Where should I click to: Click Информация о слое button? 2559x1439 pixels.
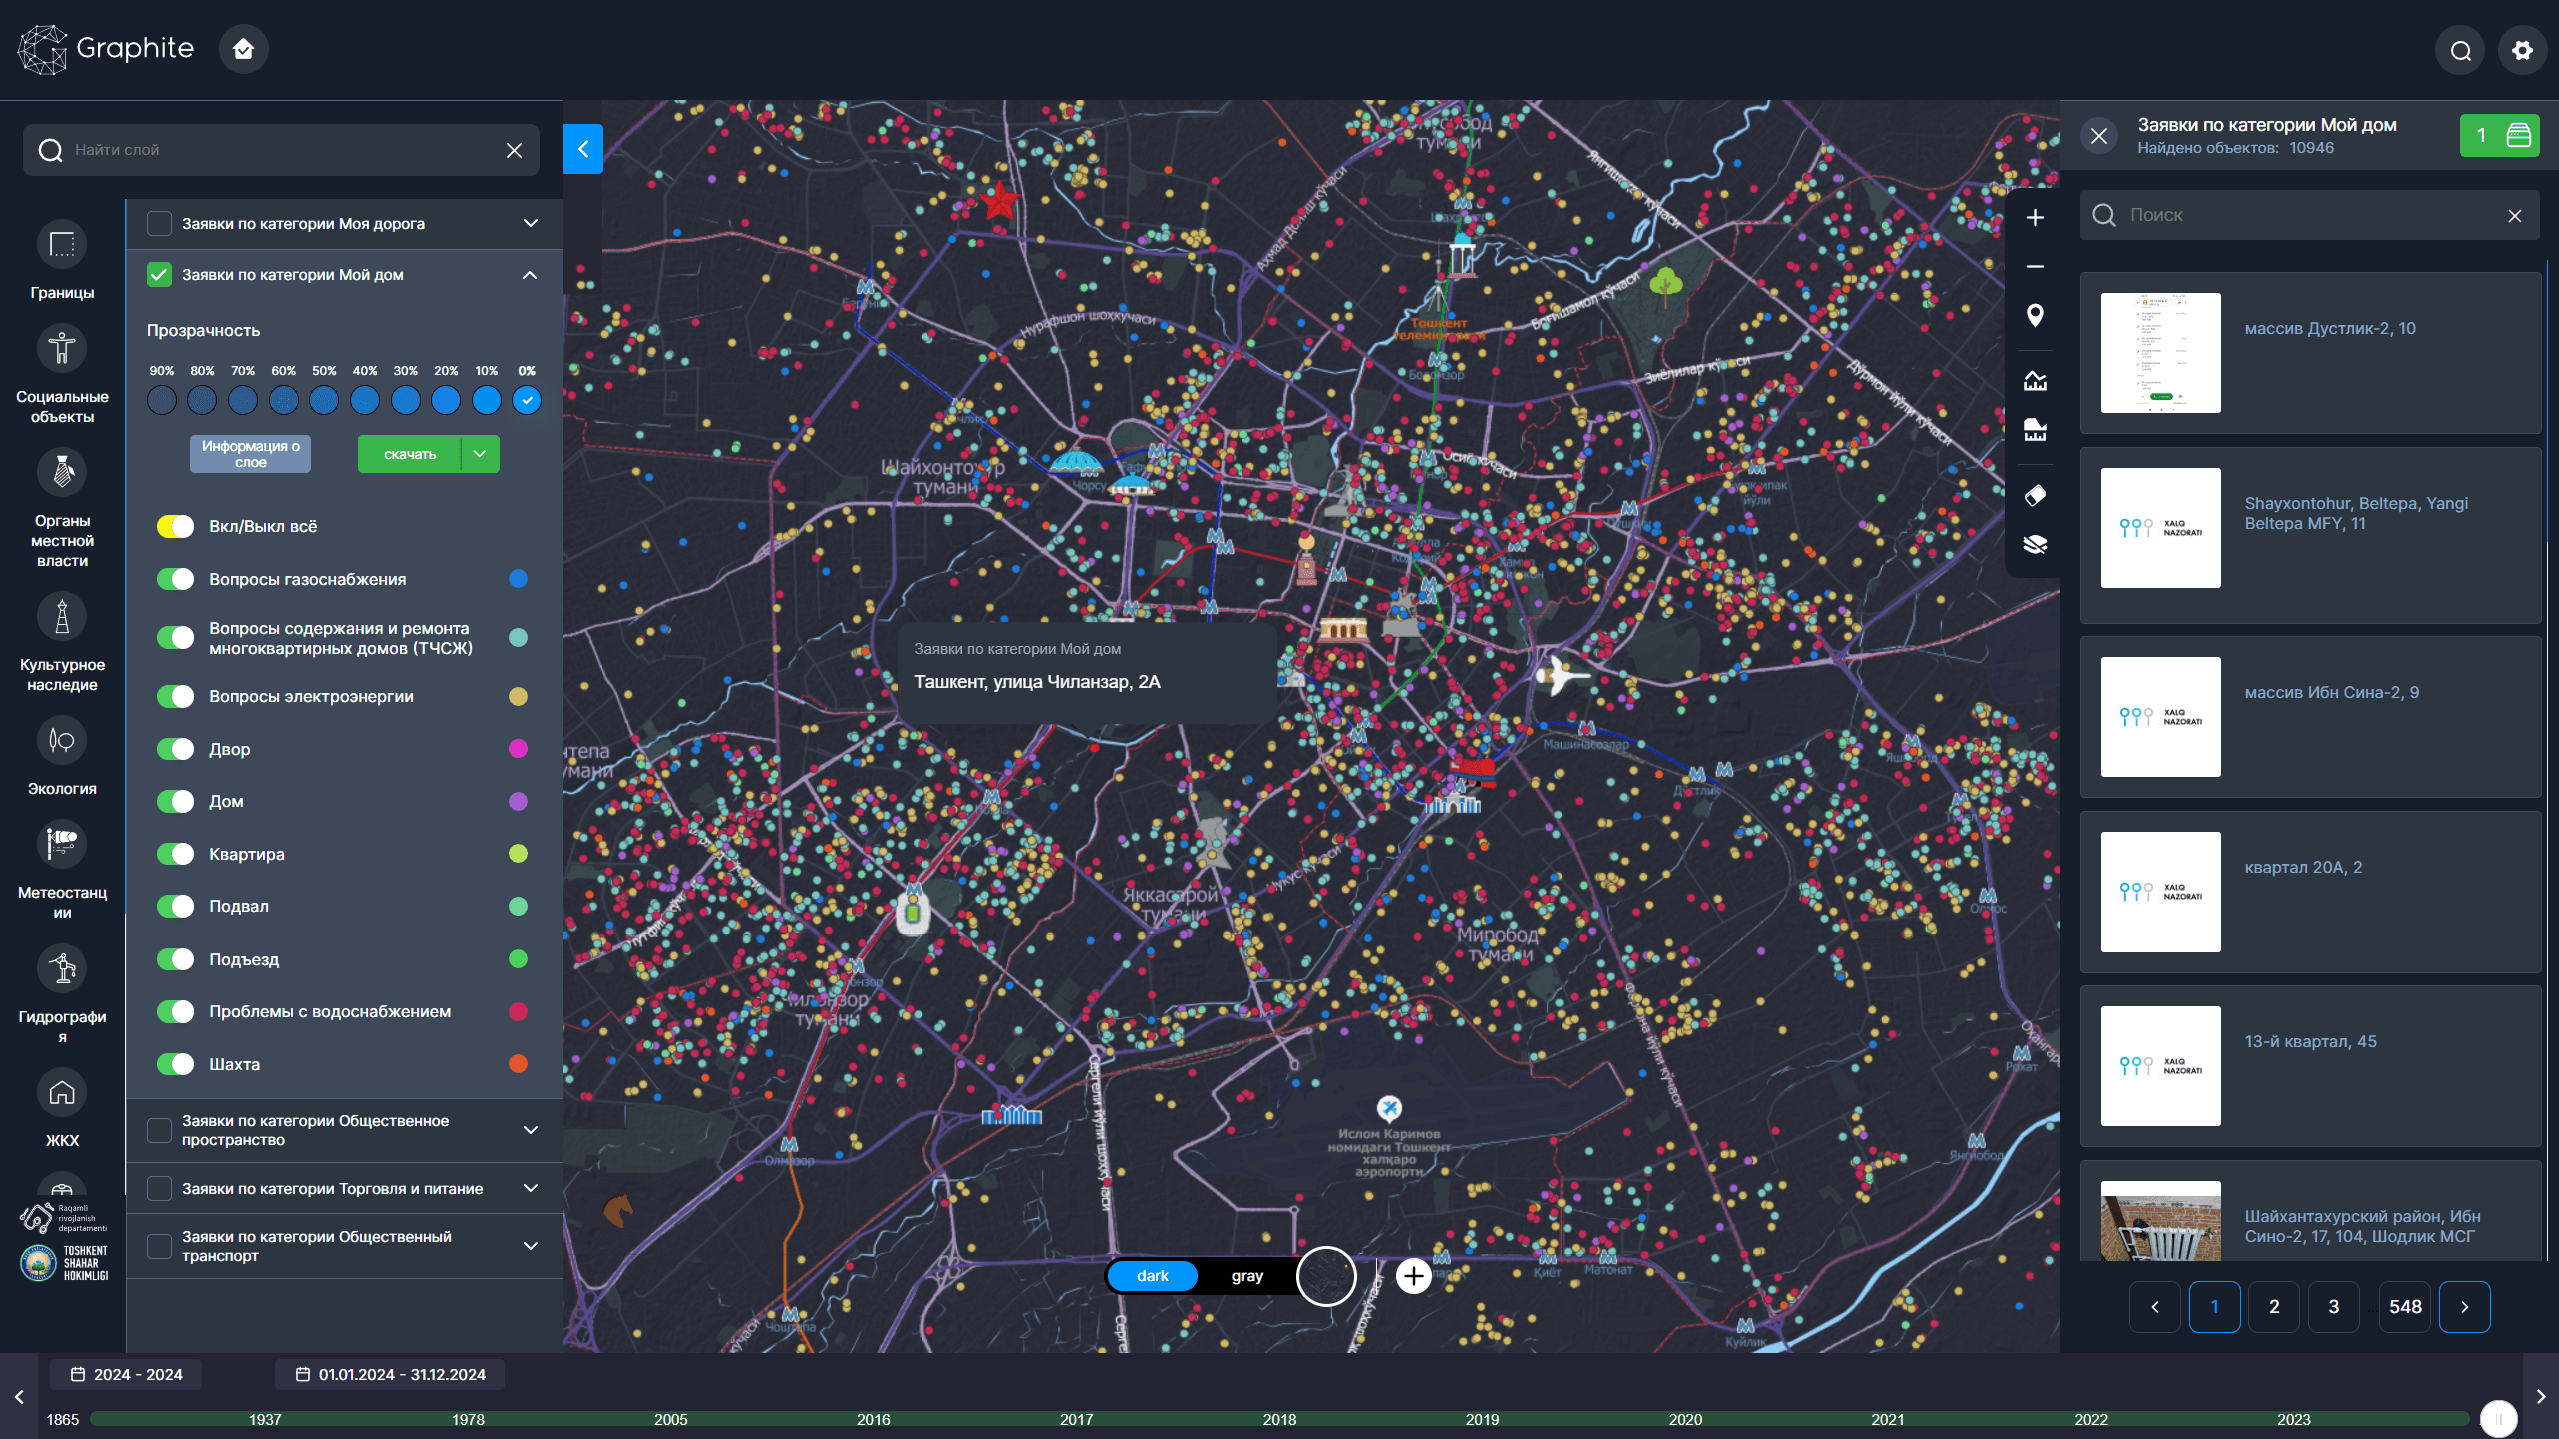tap(250, 454)
